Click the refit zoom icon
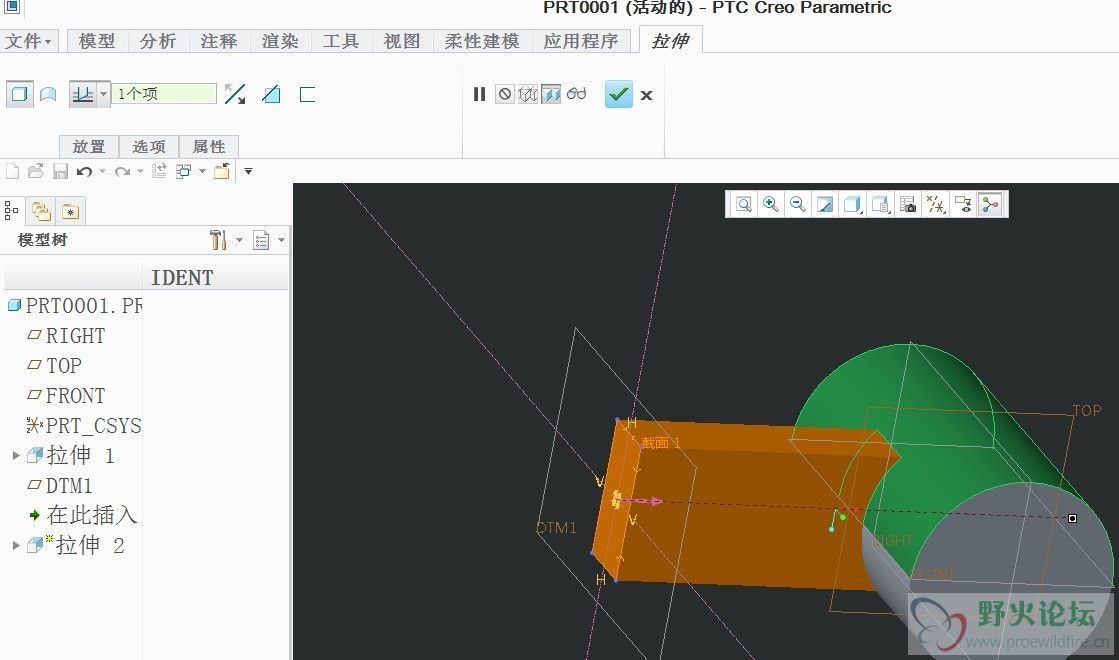The height and width of the screenshot is (660, 1119). (744, 205)
